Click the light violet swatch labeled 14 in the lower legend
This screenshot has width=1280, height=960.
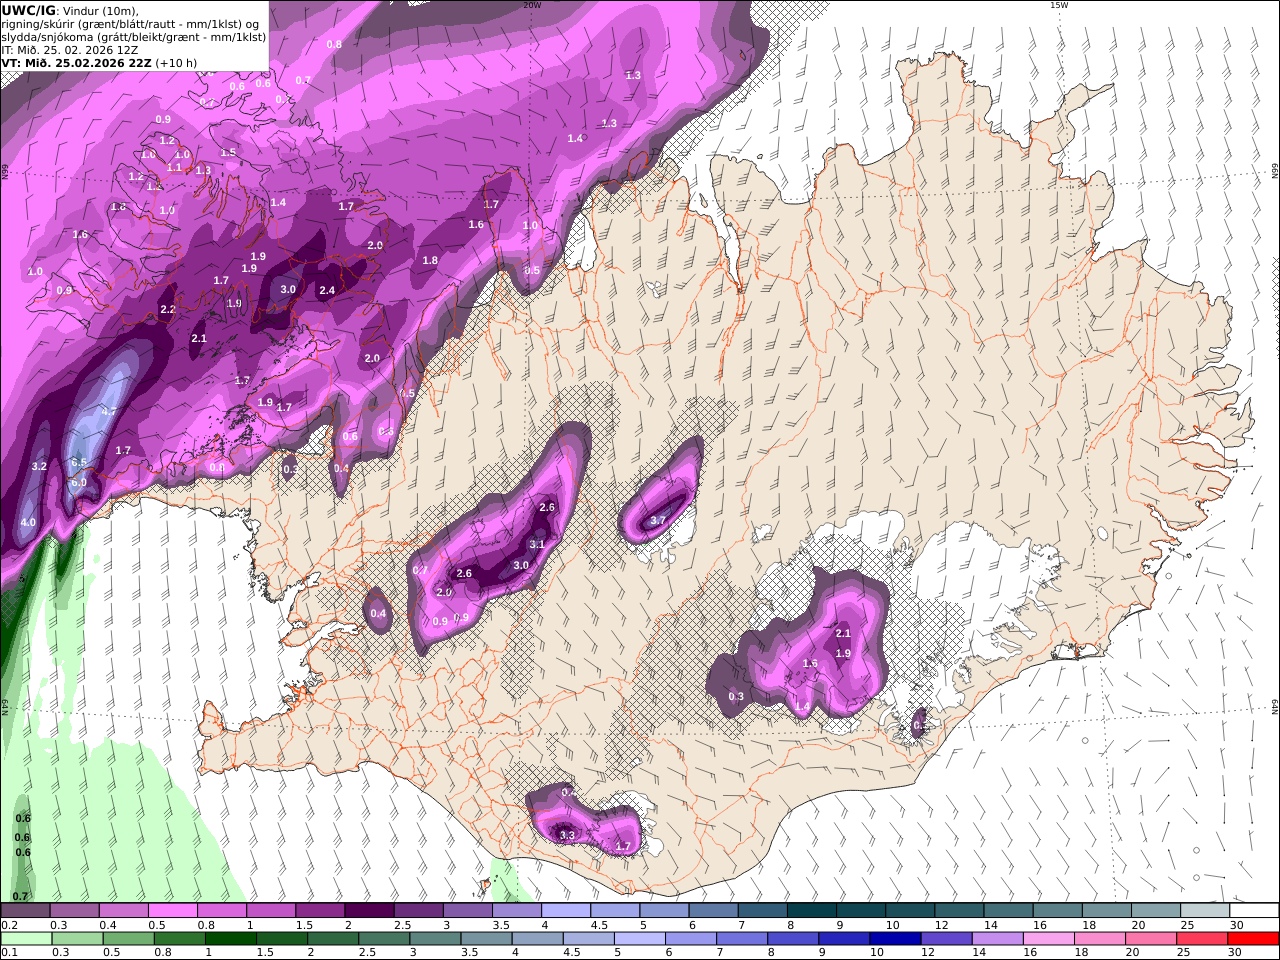[997, 939]
